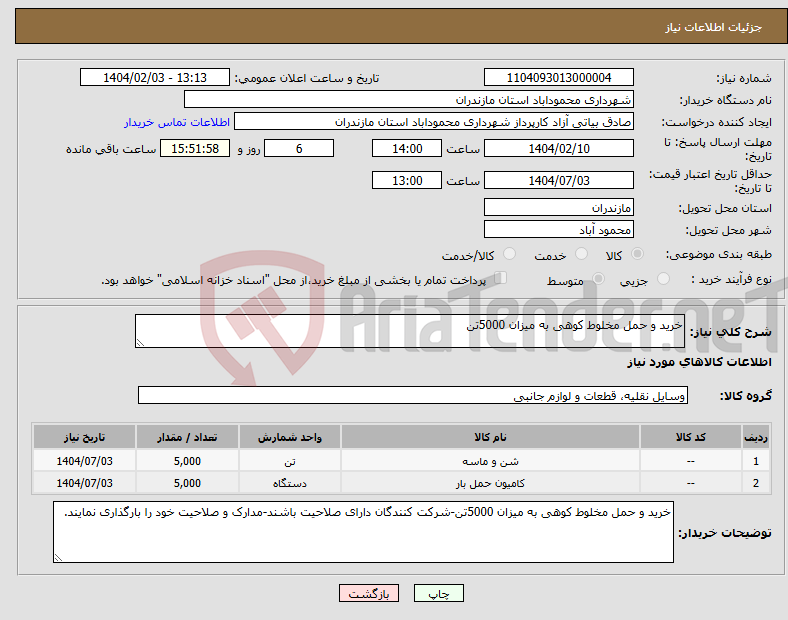The image size is (788, 620).
Task: Click quantity 5,000 in شن و ماسه row
Action: (187, 461)
